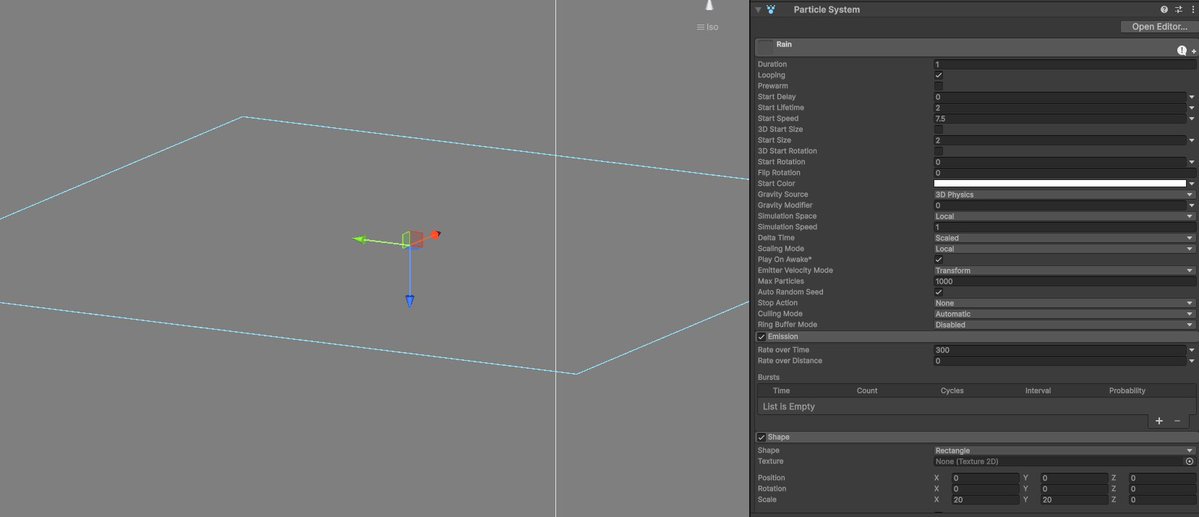Screen dimensions: 1199x517
Task: Enable the 3D Start Rotation checkbox
Action: [938, 151]
